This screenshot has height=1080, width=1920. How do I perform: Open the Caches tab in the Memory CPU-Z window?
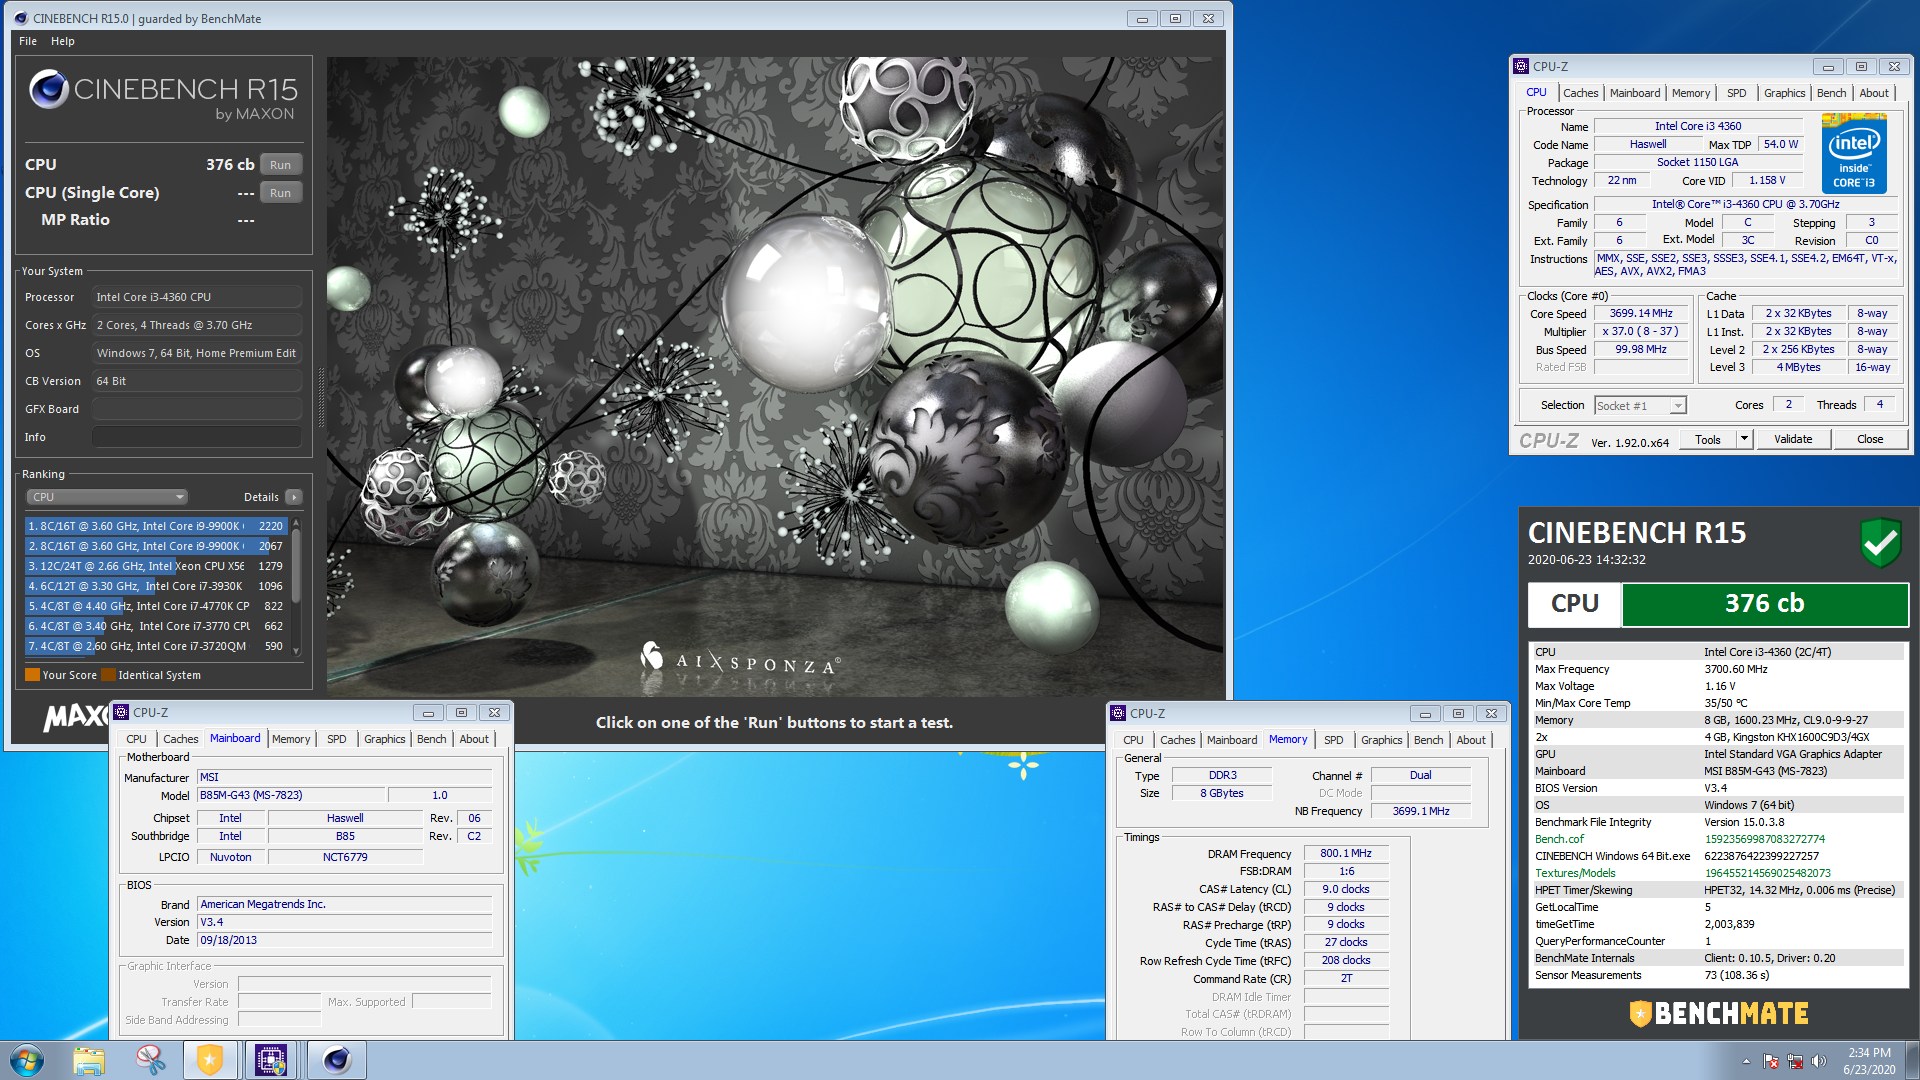(1177, 740)
